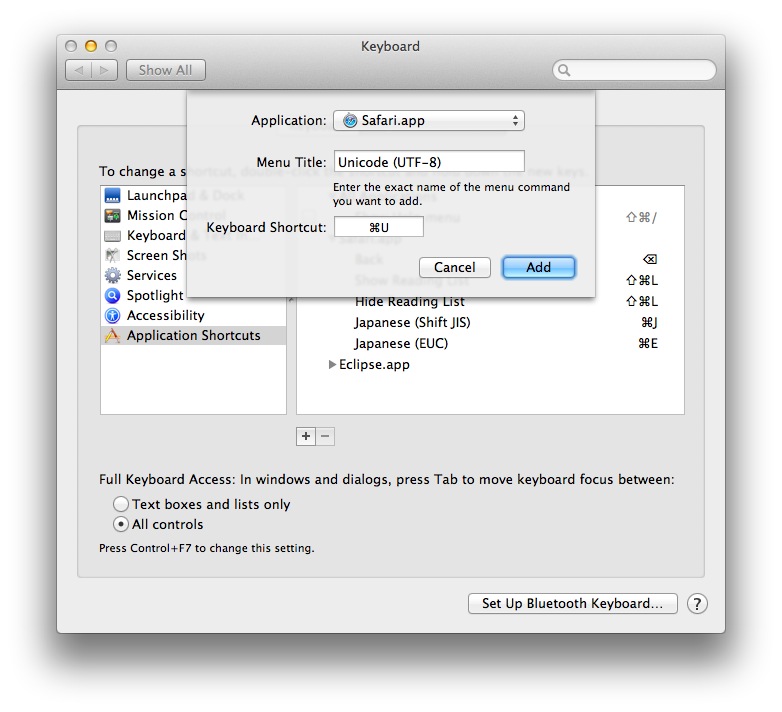Select Mission Control category

(x=194, y=215)
